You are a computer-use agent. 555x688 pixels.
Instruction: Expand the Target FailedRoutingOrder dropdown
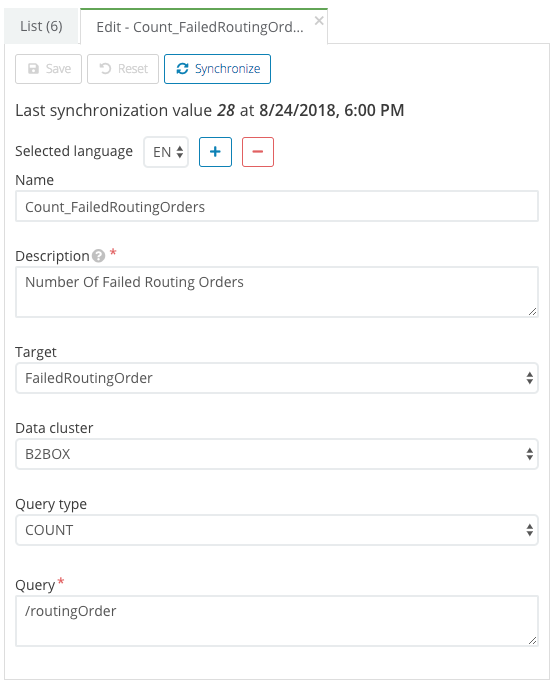tap(277, 378)
